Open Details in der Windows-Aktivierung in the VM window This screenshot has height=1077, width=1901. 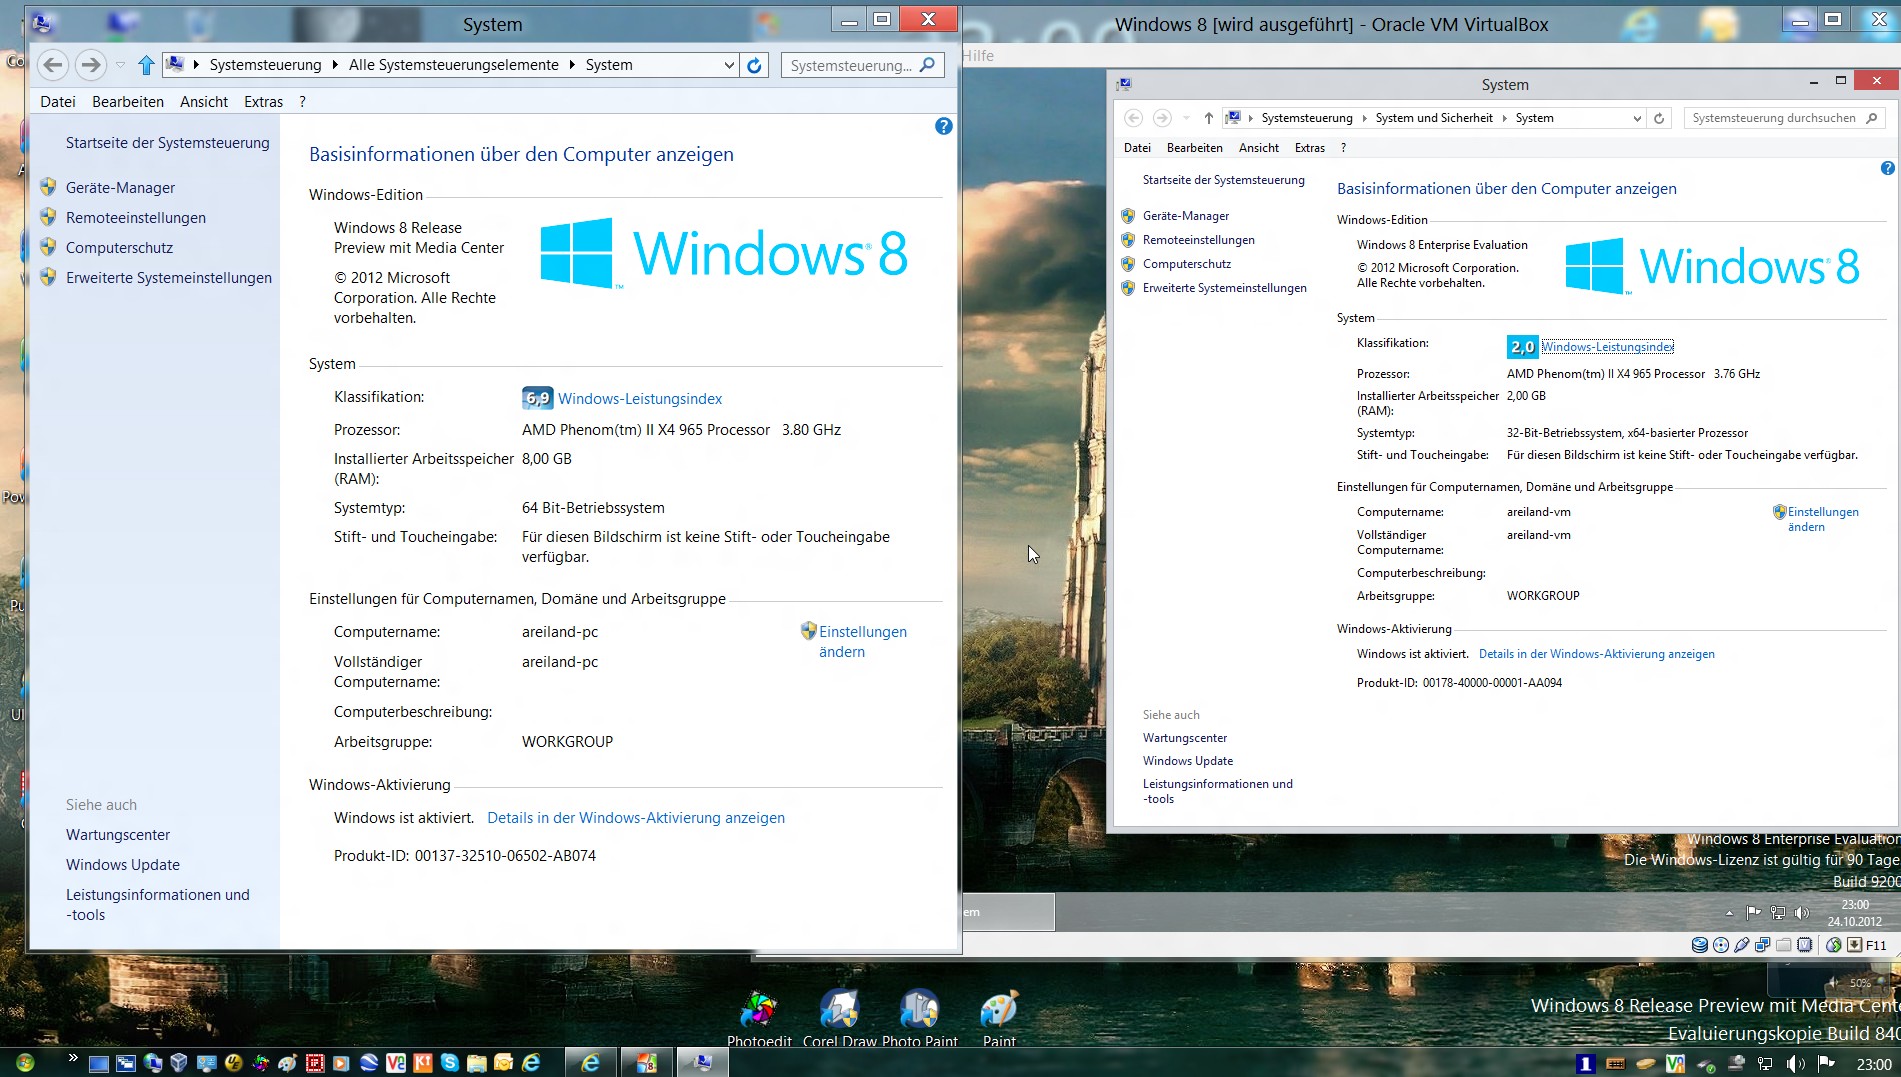coord(1597,654)
